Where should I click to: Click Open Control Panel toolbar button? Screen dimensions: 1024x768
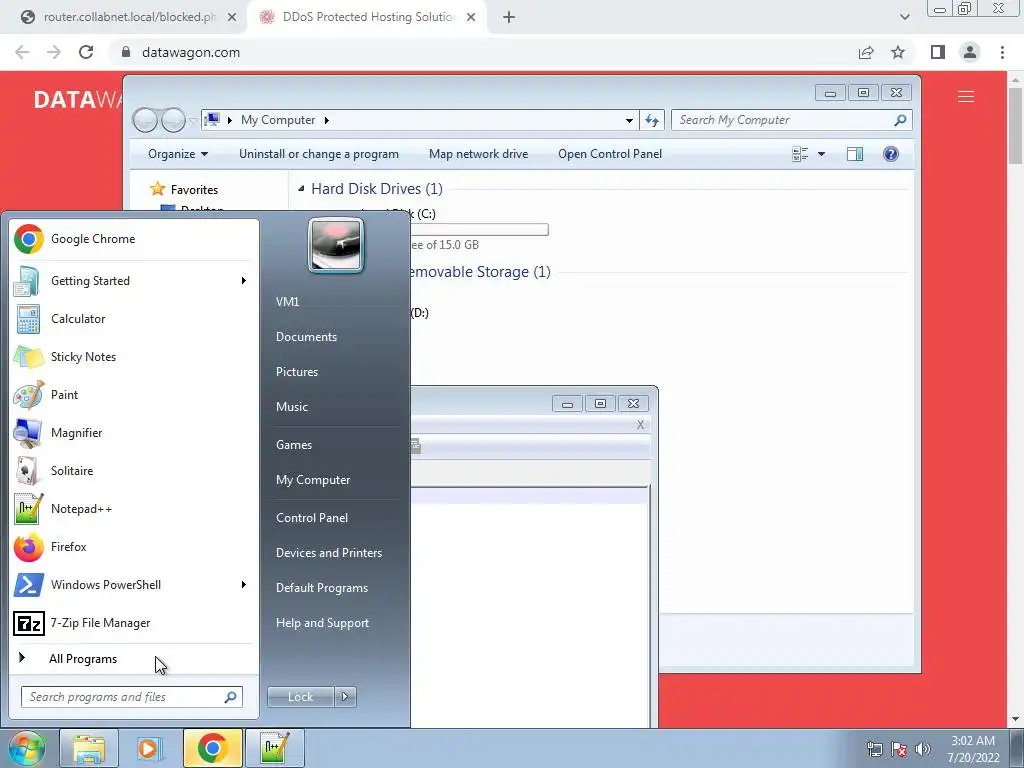610,154
